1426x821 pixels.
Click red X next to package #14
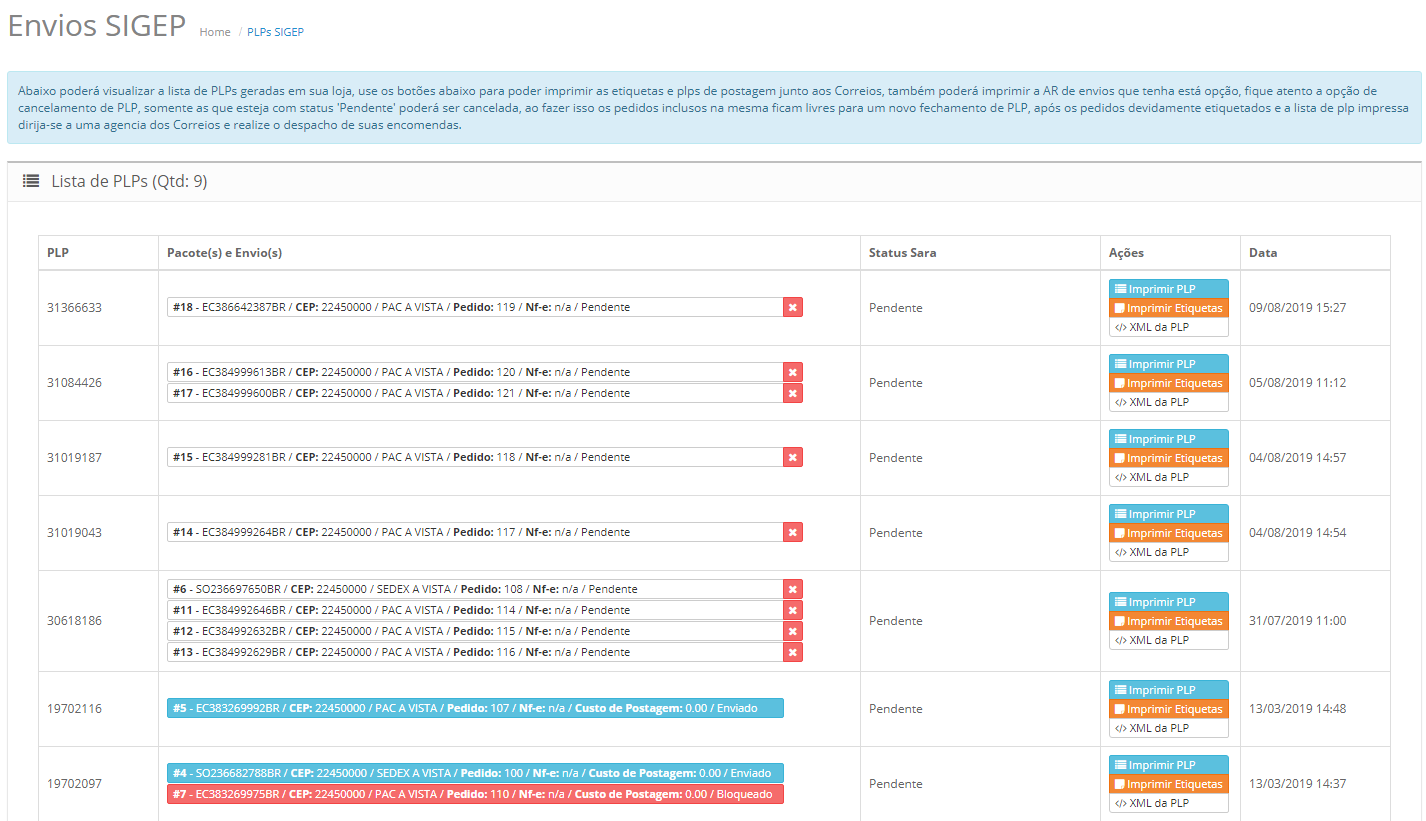tap(792, 533)
